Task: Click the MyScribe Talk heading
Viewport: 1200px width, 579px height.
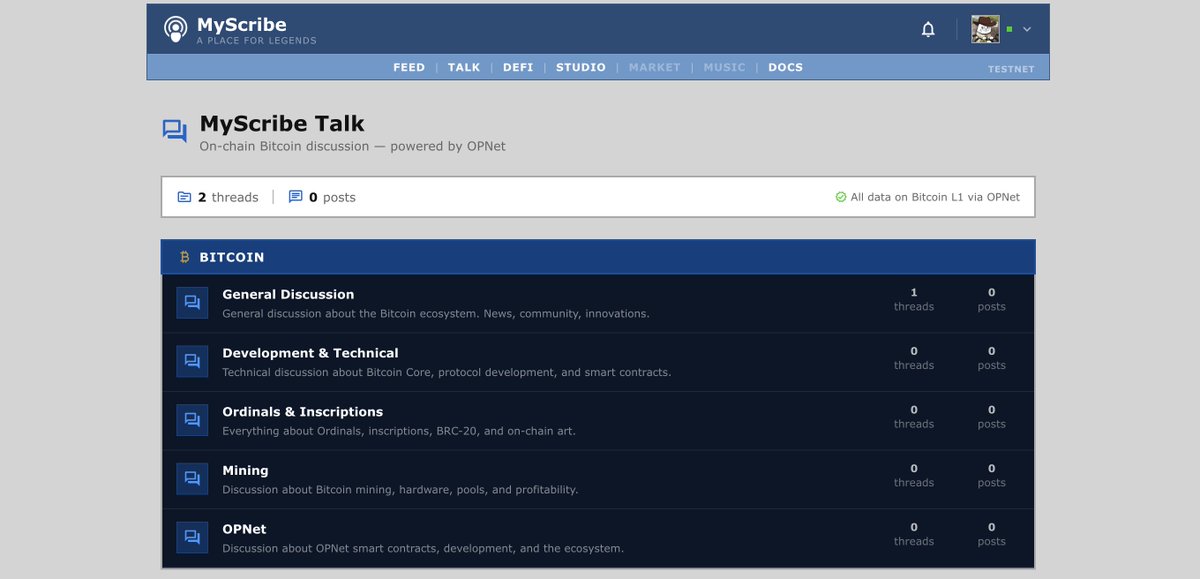Action: [282, 124]
